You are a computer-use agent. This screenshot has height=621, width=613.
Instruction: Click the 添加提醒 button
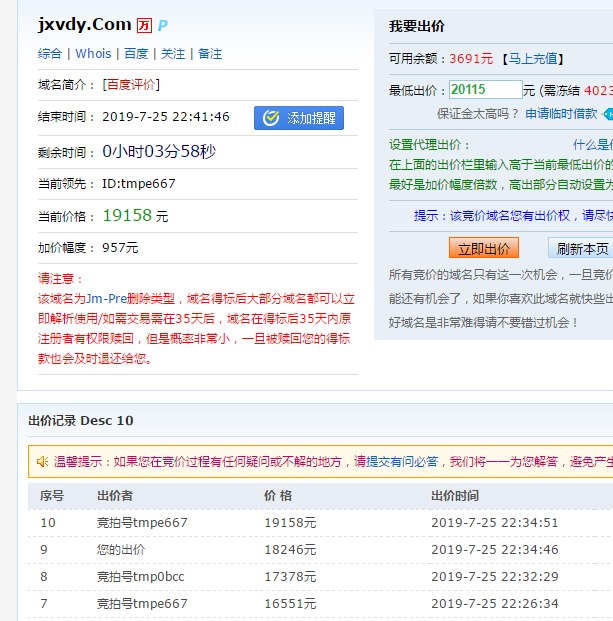pos(299,118)
